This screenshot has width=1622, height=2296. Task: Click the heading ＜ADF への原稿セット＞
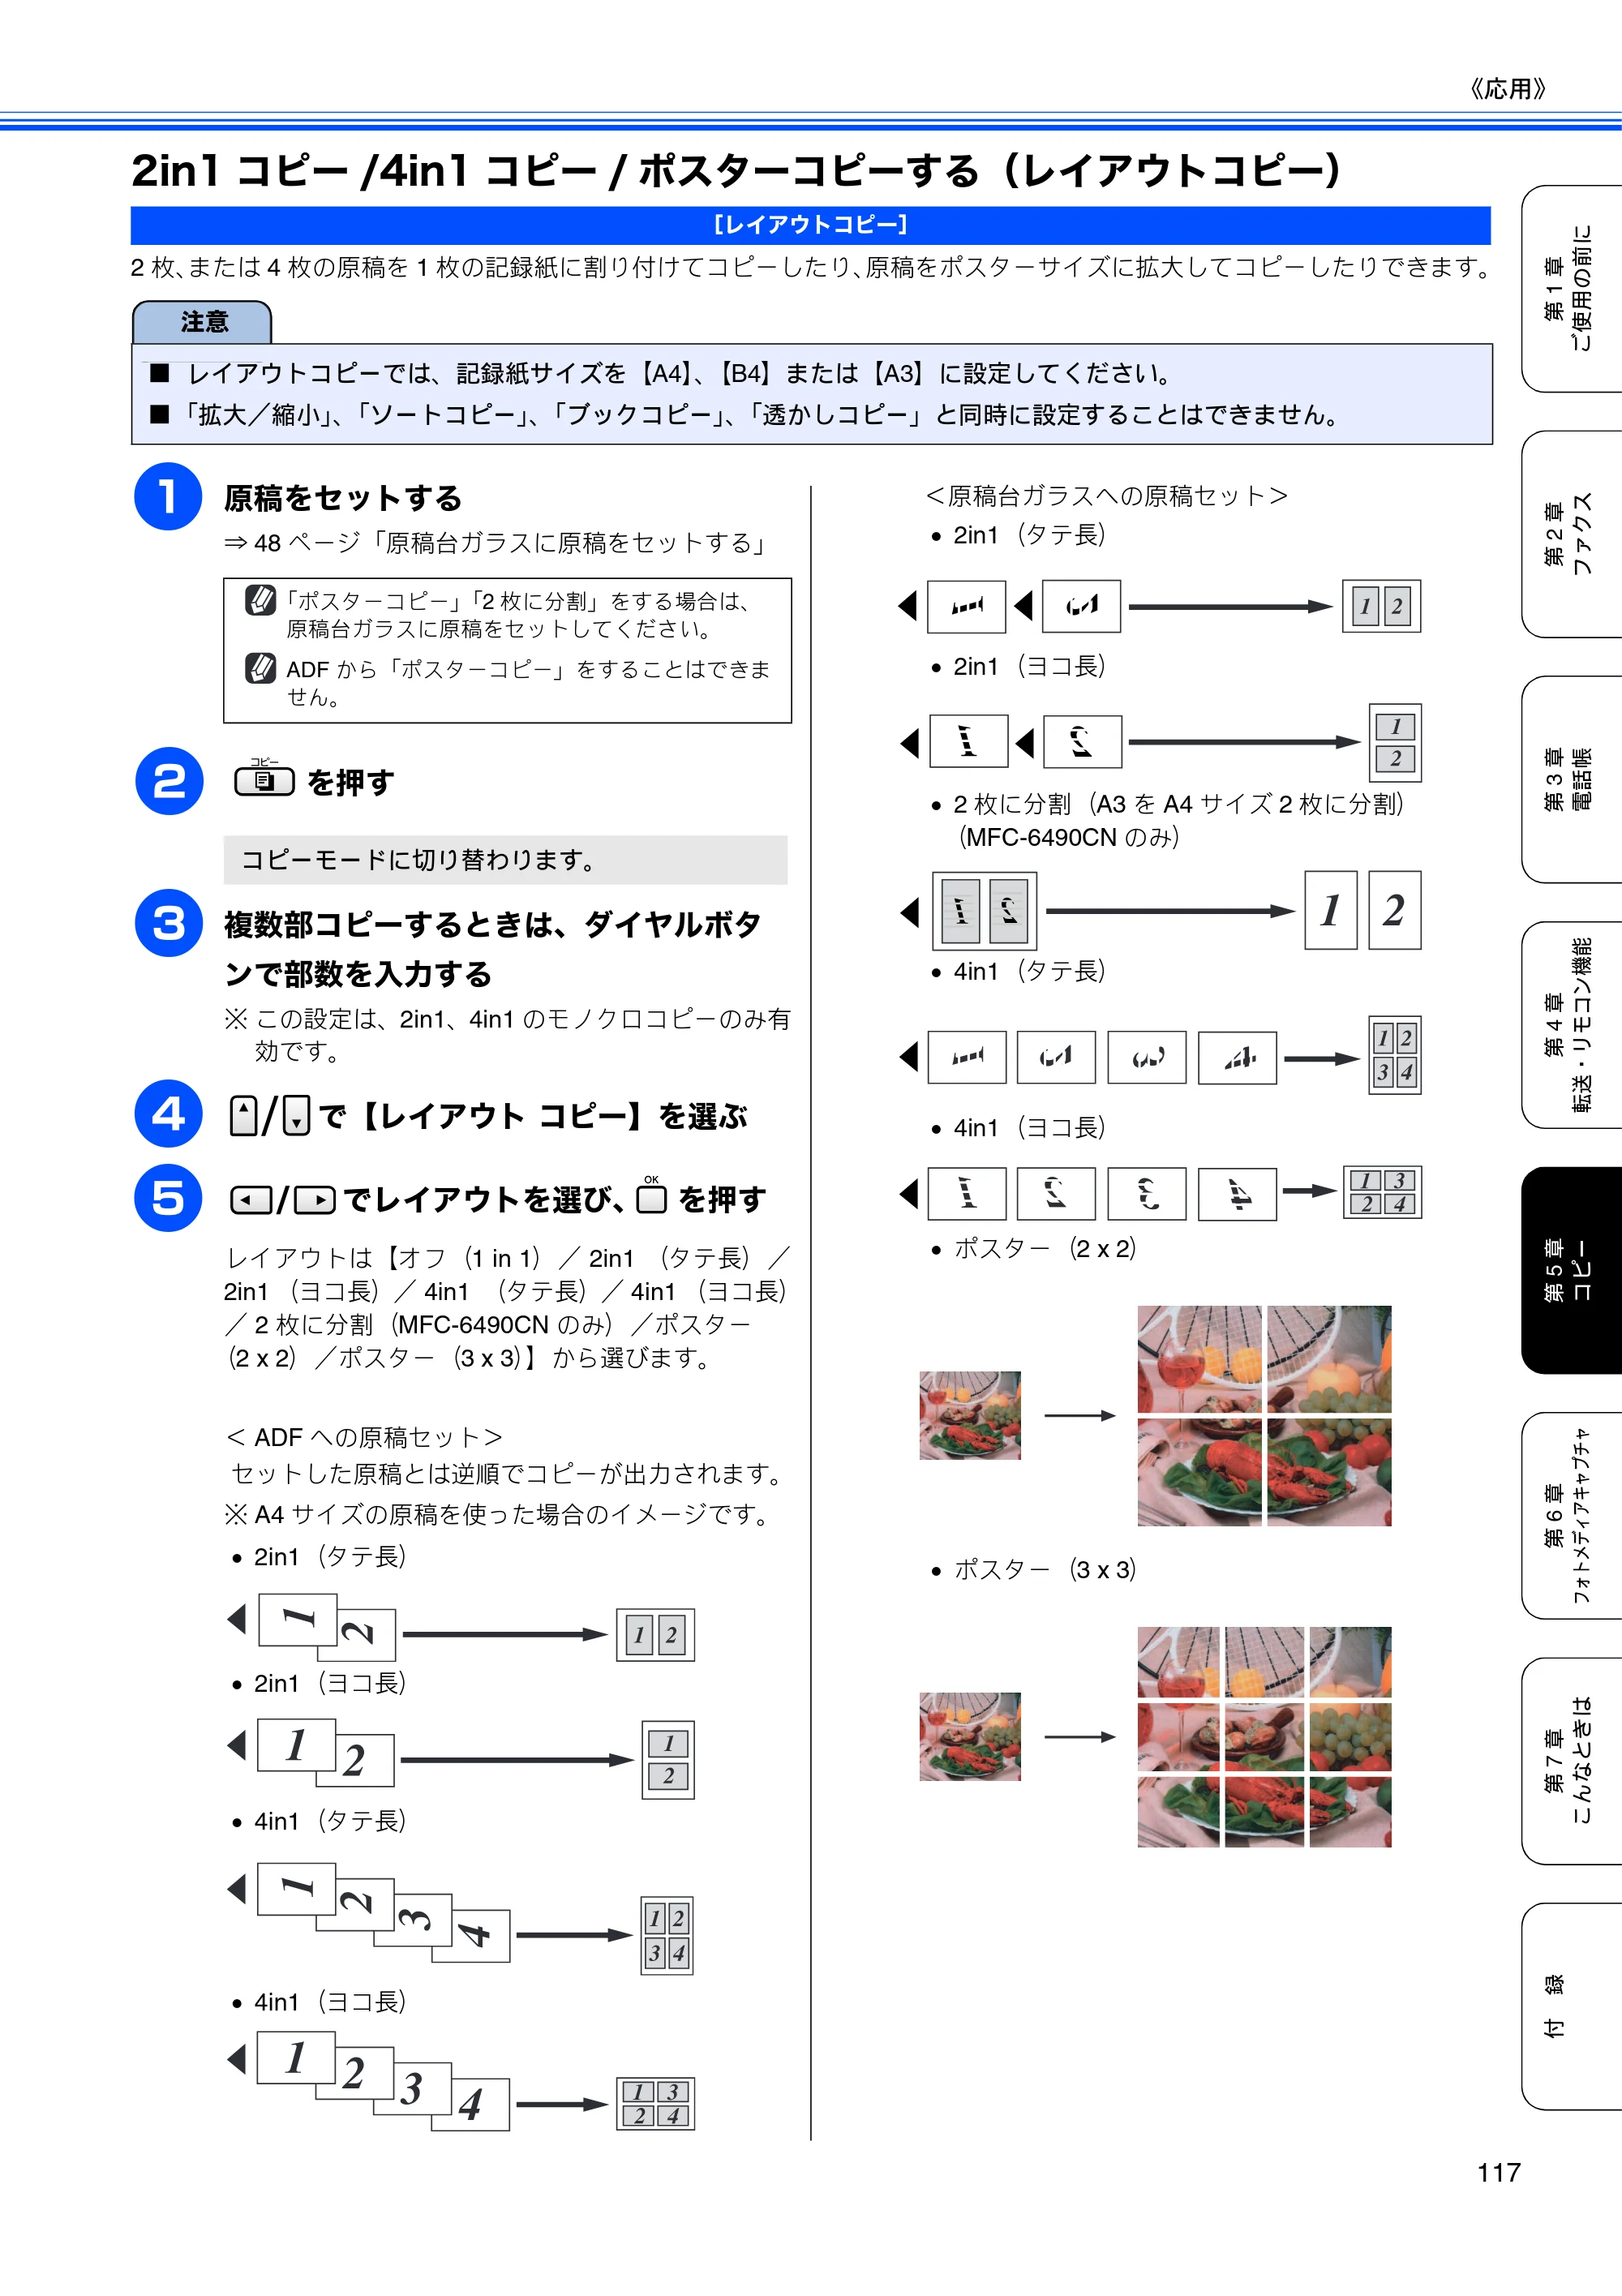[x=364, y=1437]
